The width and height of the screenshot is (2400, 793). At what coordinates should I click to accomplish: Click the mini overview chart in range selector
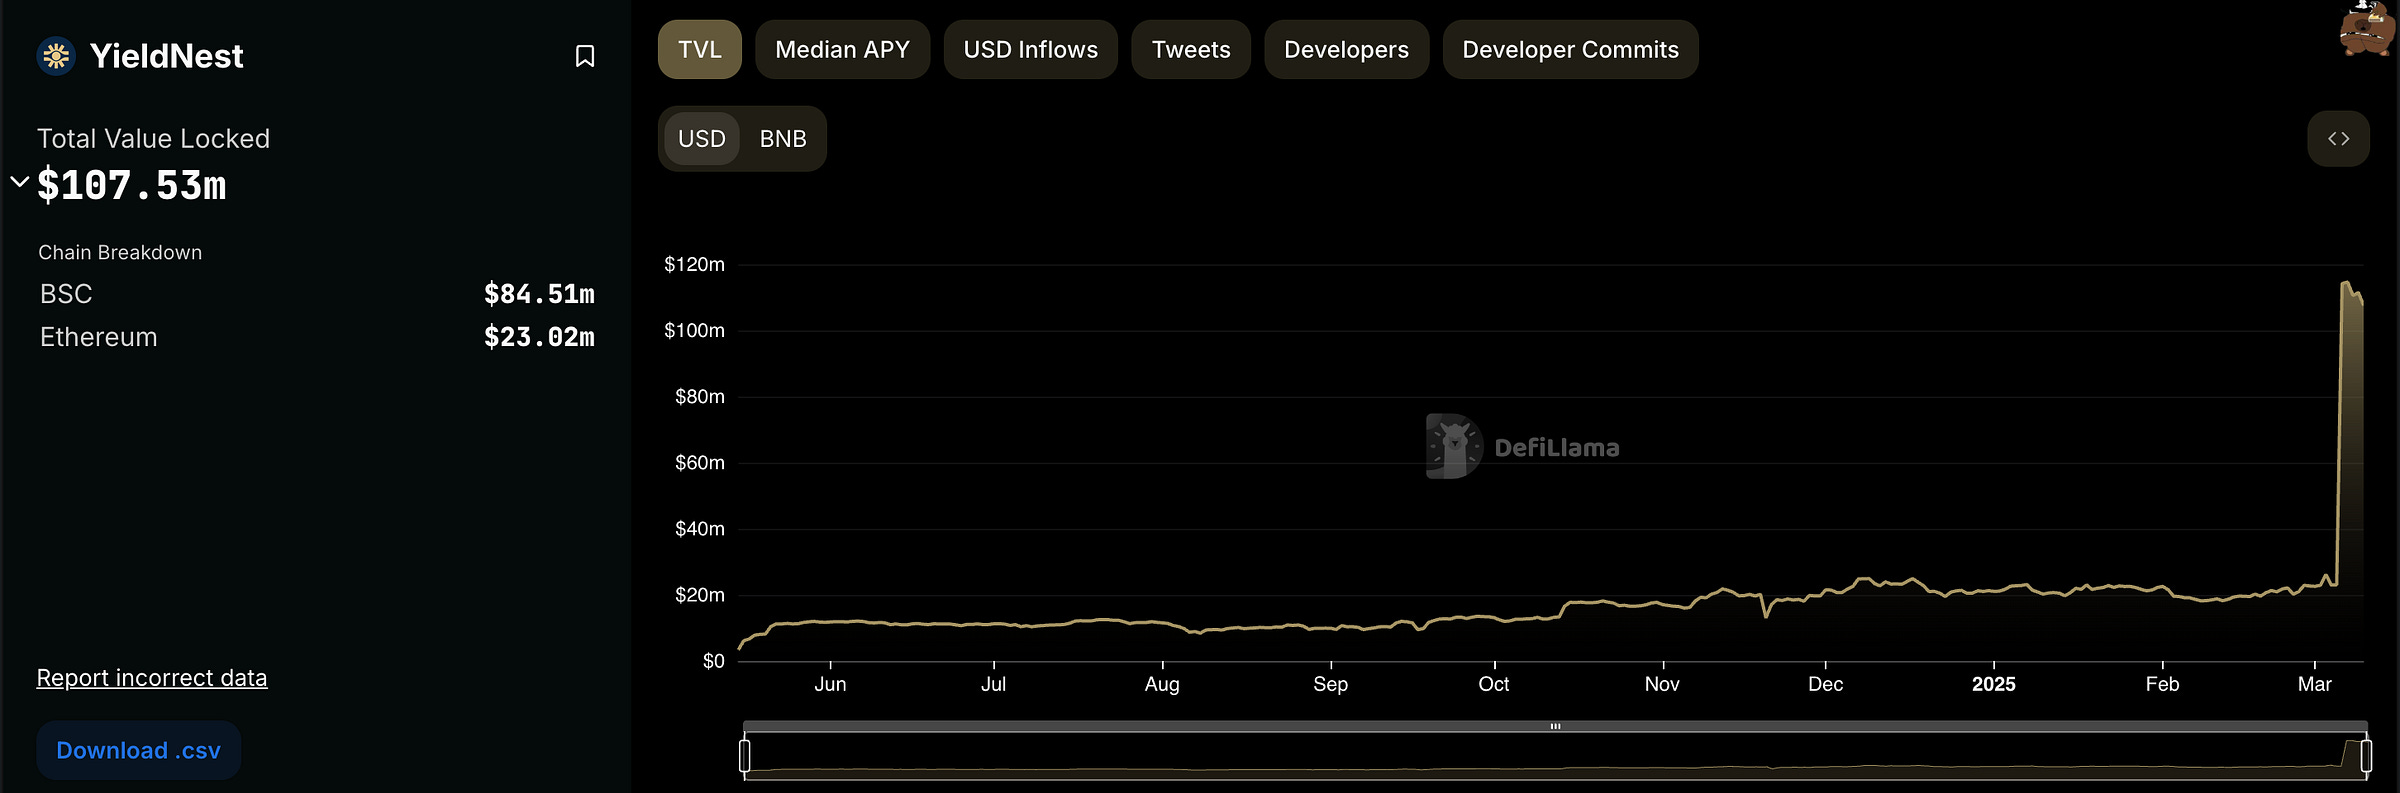pyautogui.click(x=1555, y=755)
